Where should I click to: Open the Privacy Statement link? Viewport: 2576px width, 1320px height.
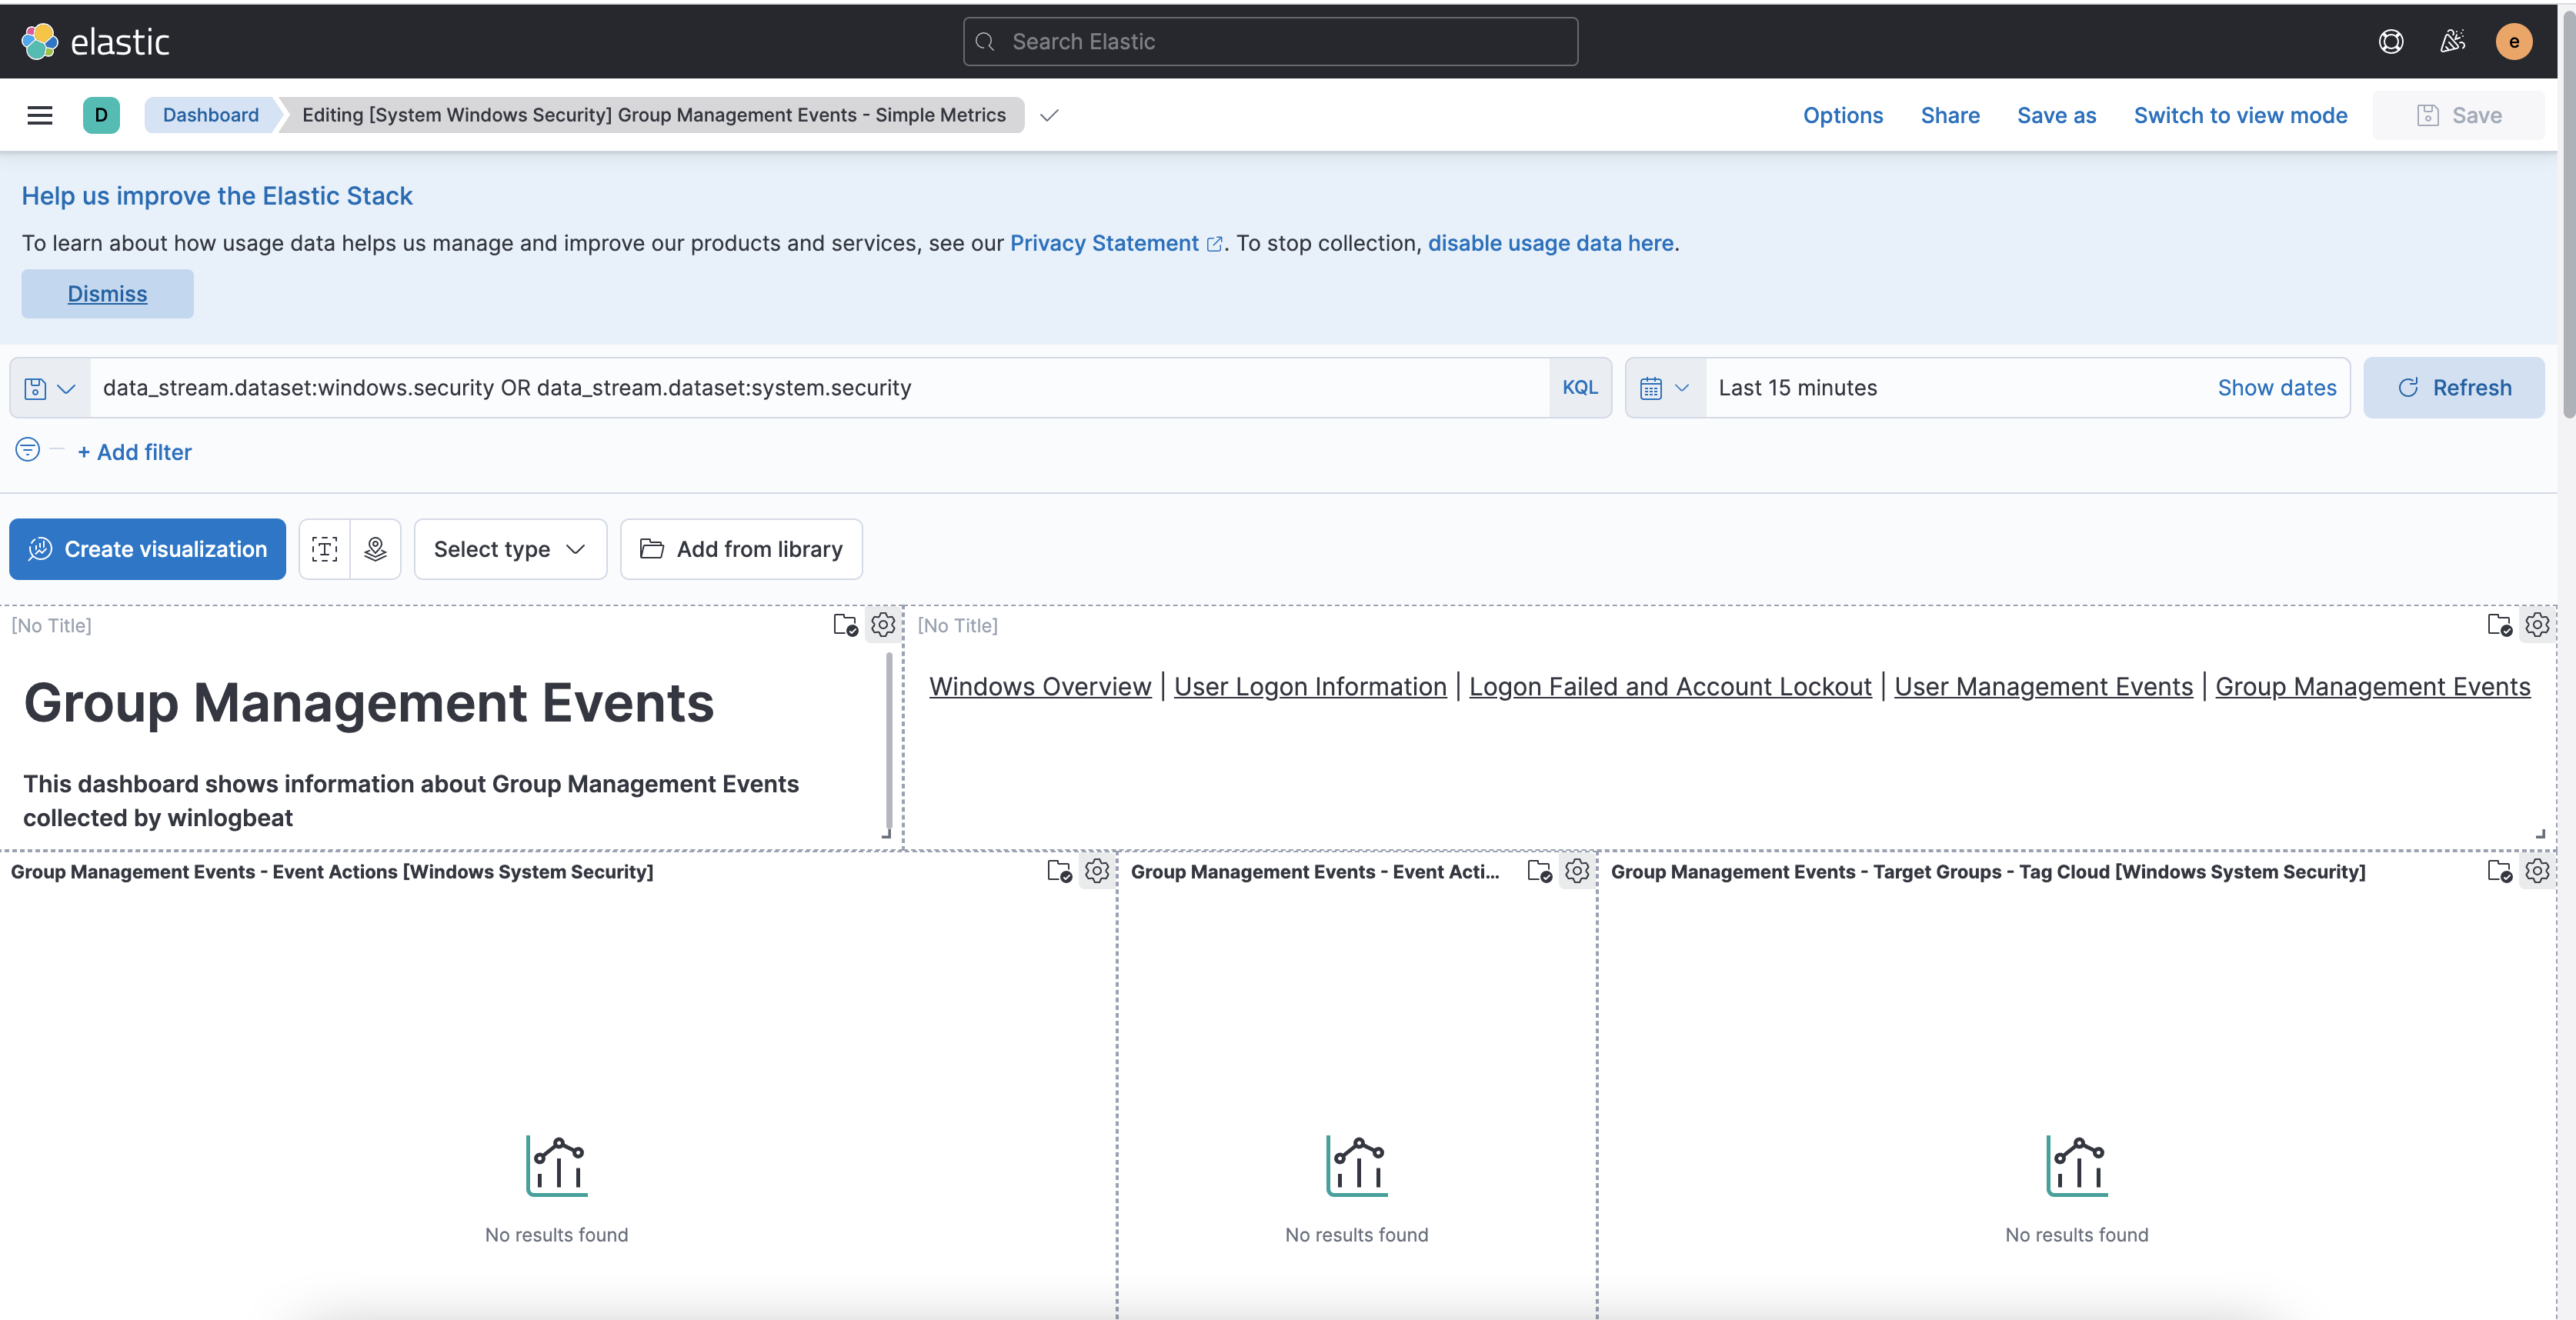[x=1104, y=242]
